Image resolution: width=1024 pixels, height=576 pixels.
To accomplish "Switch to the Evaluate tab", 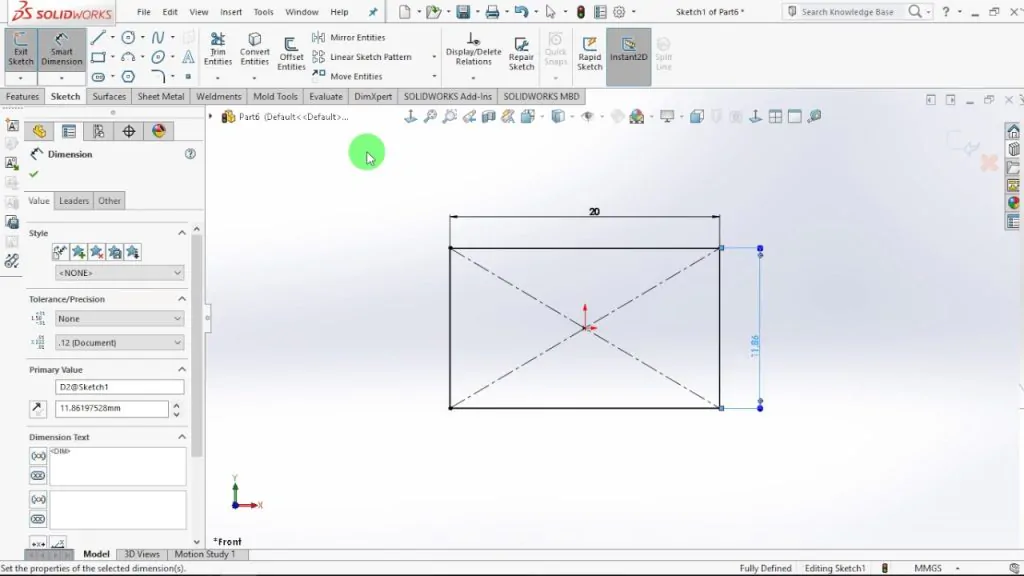I will [x=326, y=96].
